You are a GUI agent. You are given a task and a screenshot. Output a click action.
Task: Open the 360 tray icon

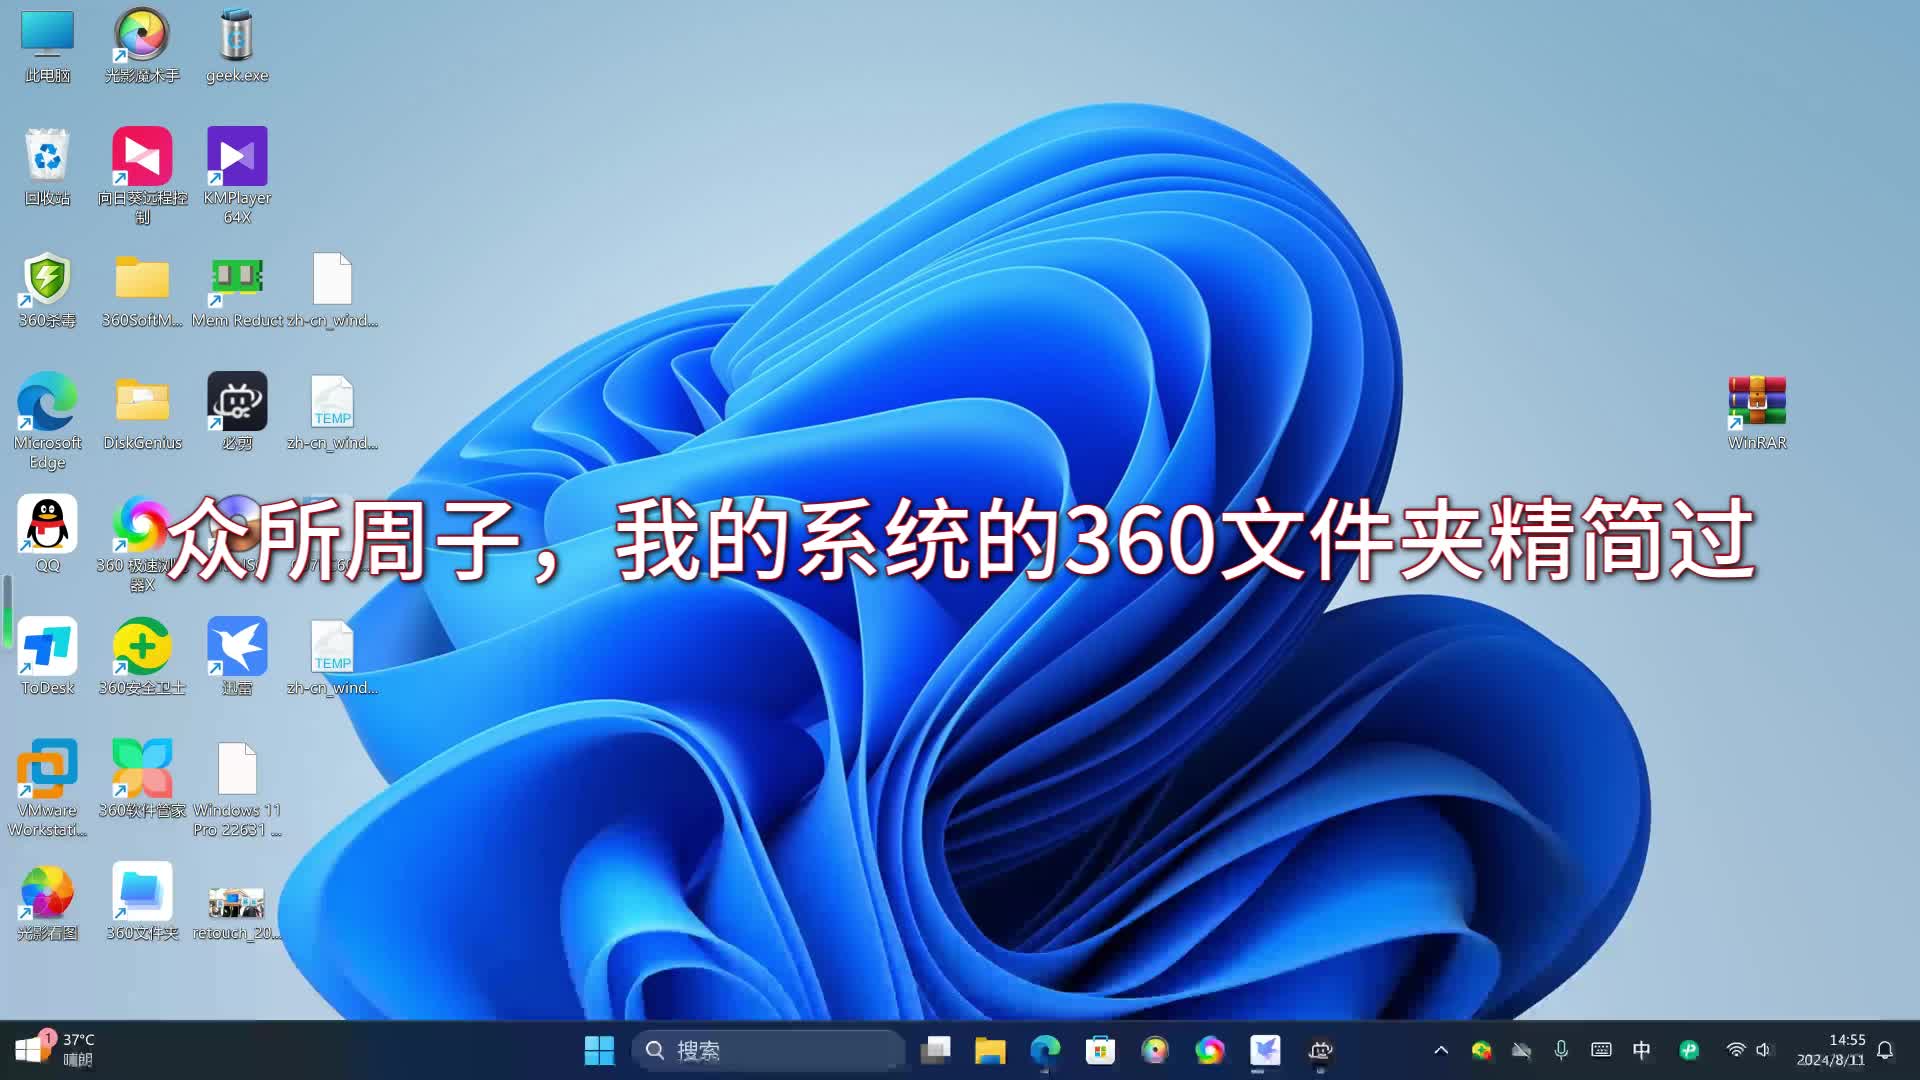tap(1481, 1050)
